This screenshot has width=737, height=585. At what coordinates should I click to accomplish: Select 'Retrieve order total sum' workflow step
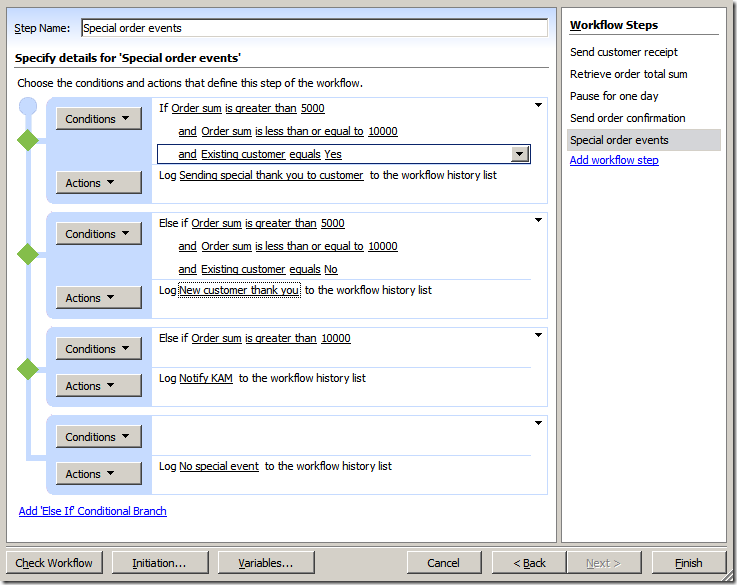[x=628, y=74]
